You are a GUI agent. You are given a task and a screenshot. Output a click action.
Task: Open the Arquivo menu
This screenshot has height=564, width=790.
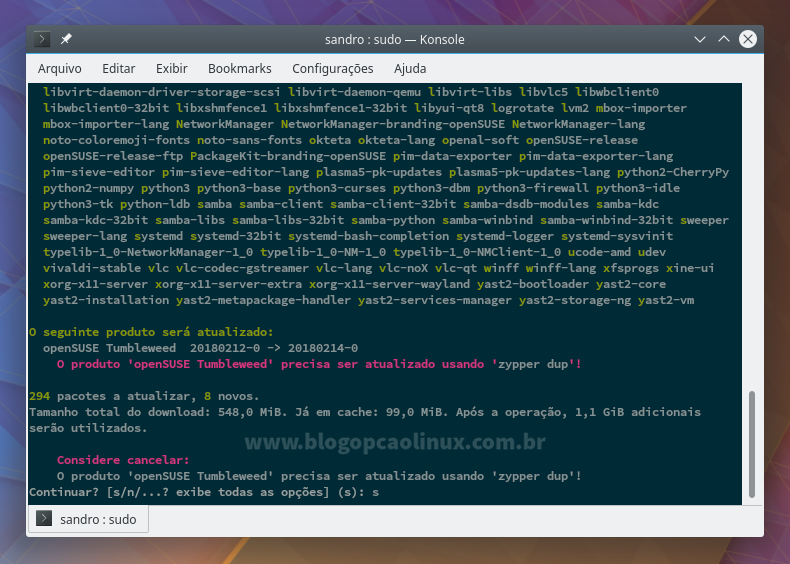pos(59,69)
